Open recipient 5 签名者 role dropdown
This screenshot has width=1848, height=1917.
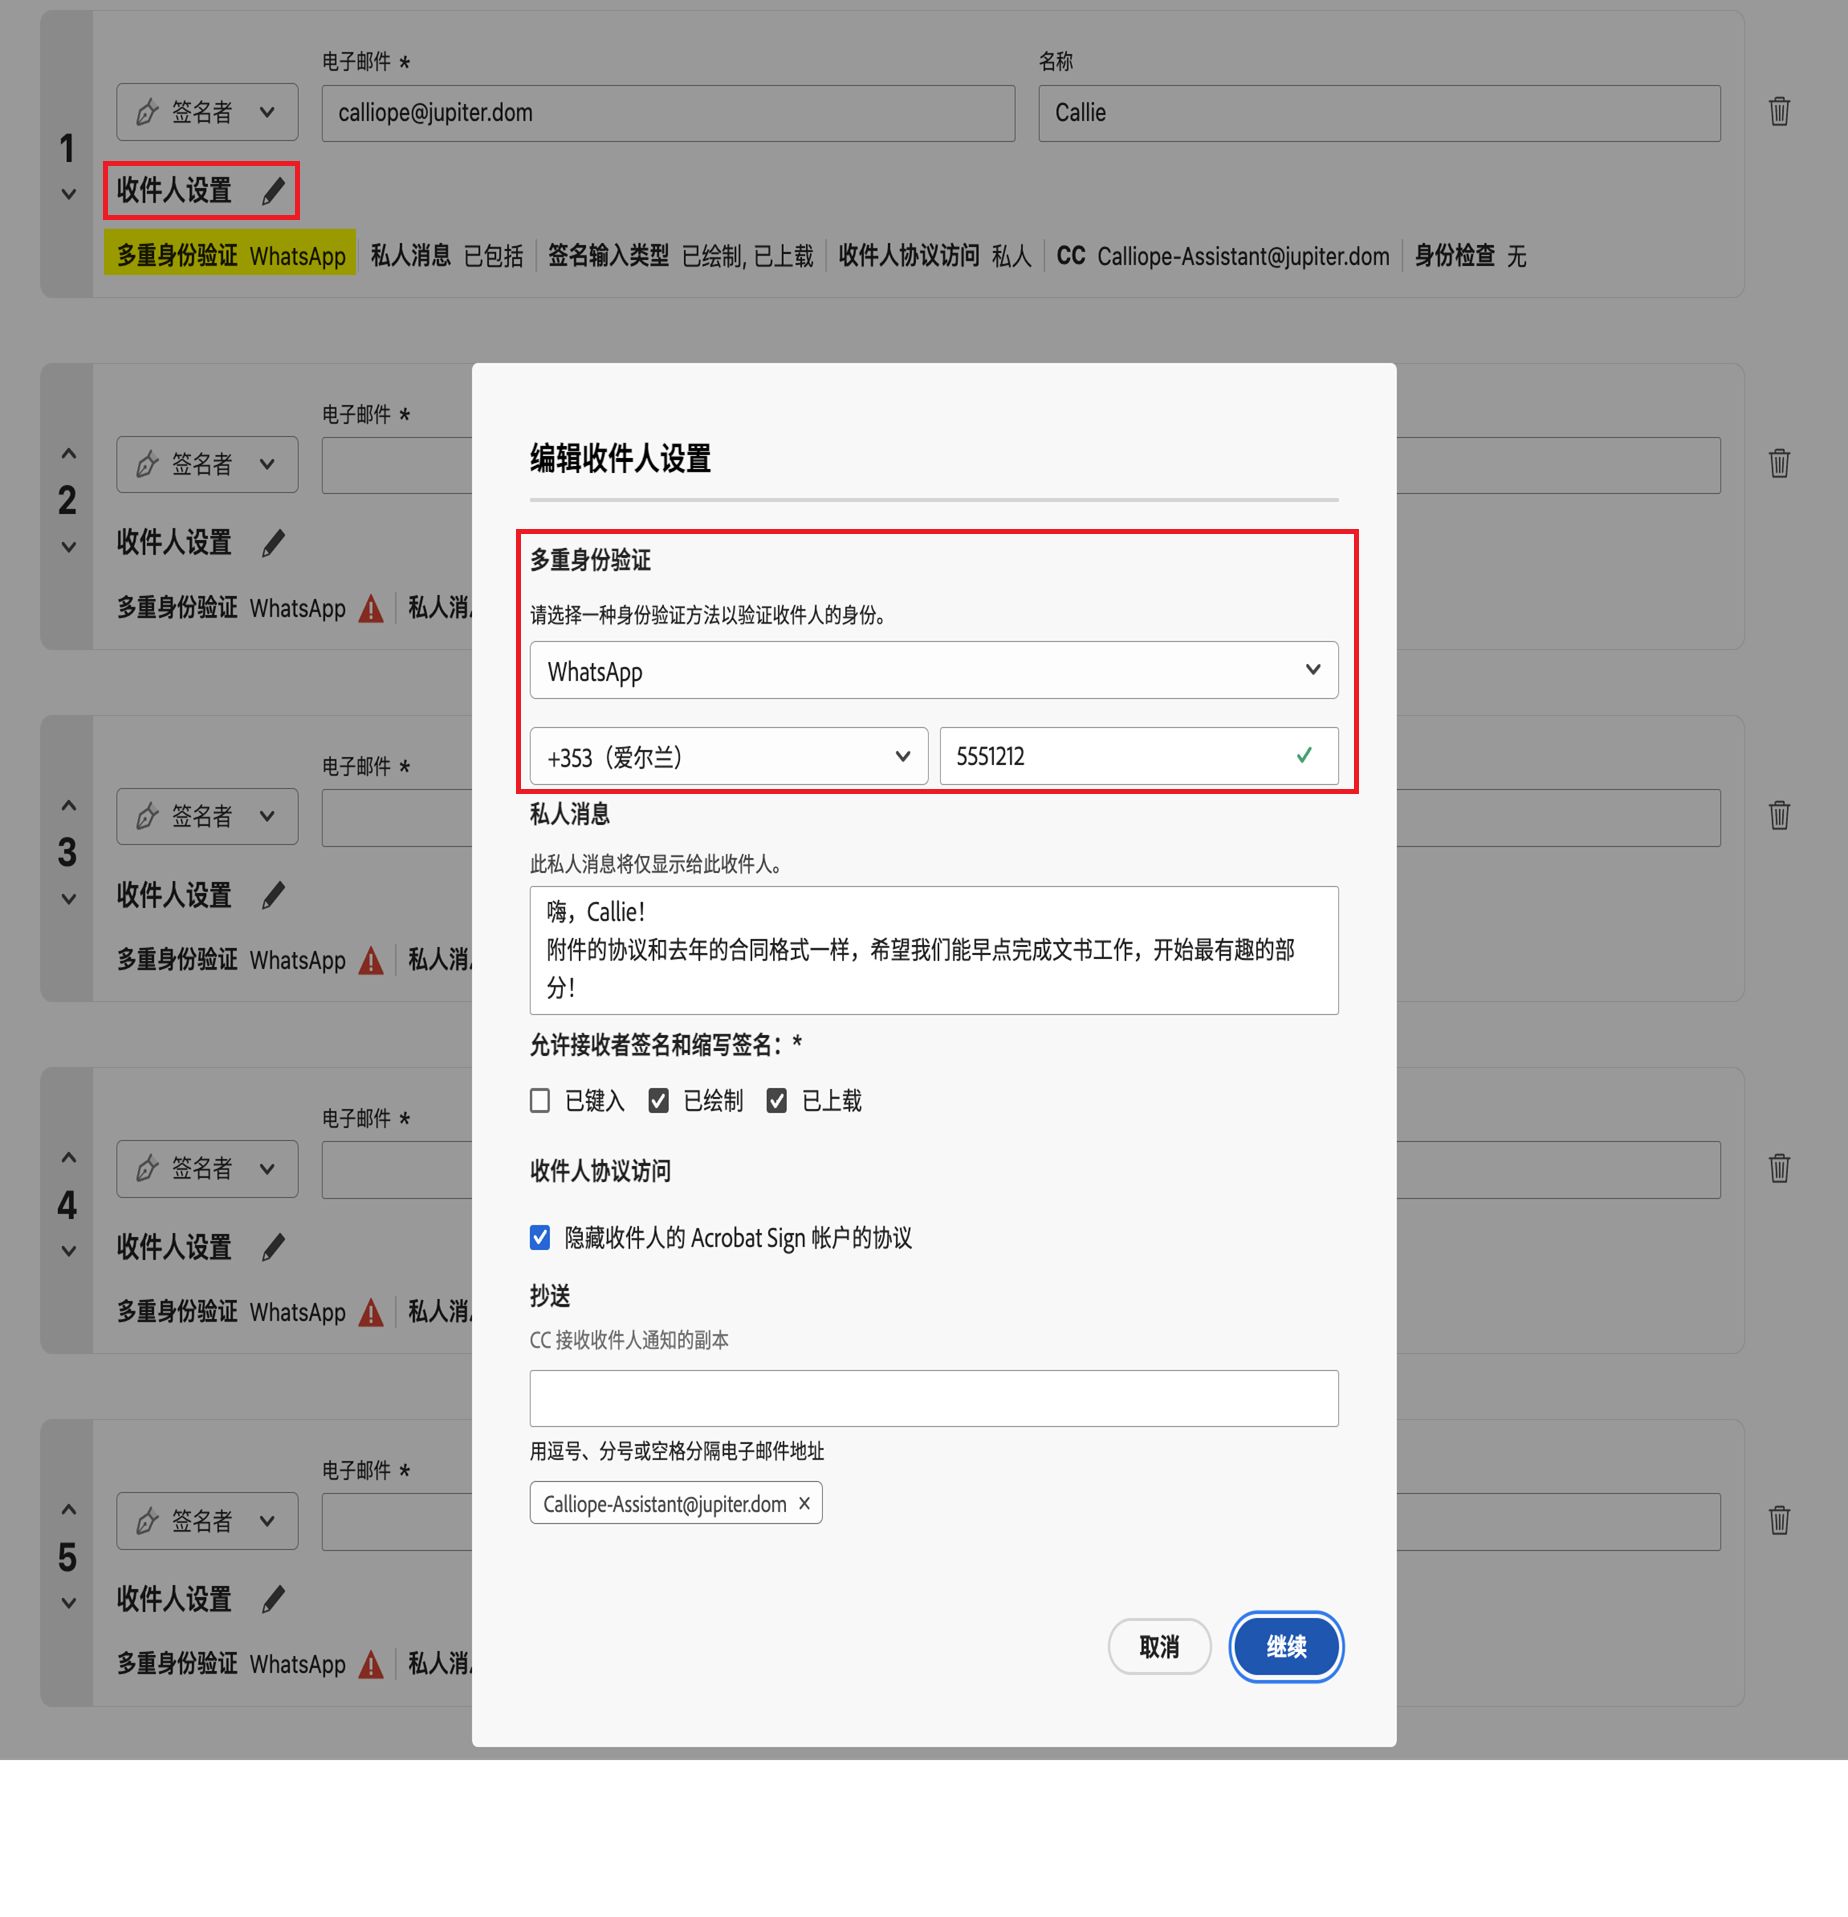(207, 1521)
